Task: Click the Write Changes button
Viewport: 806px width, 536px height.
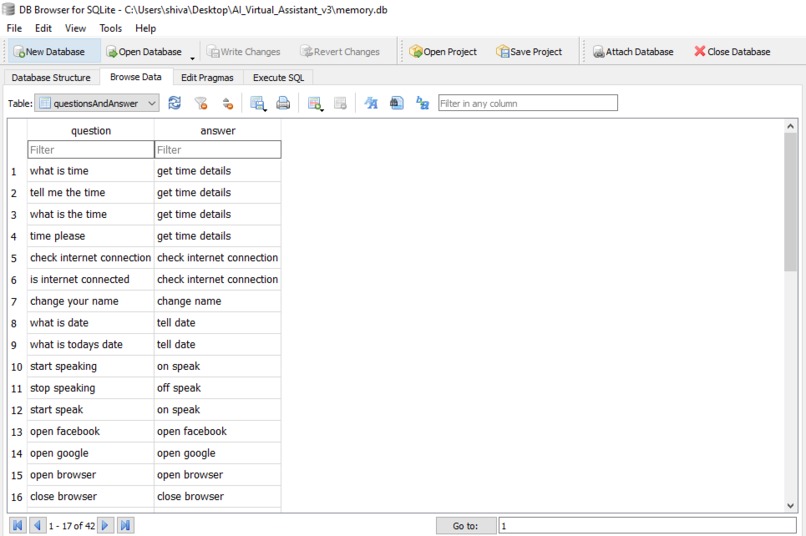Action: (x=244, y=51)
